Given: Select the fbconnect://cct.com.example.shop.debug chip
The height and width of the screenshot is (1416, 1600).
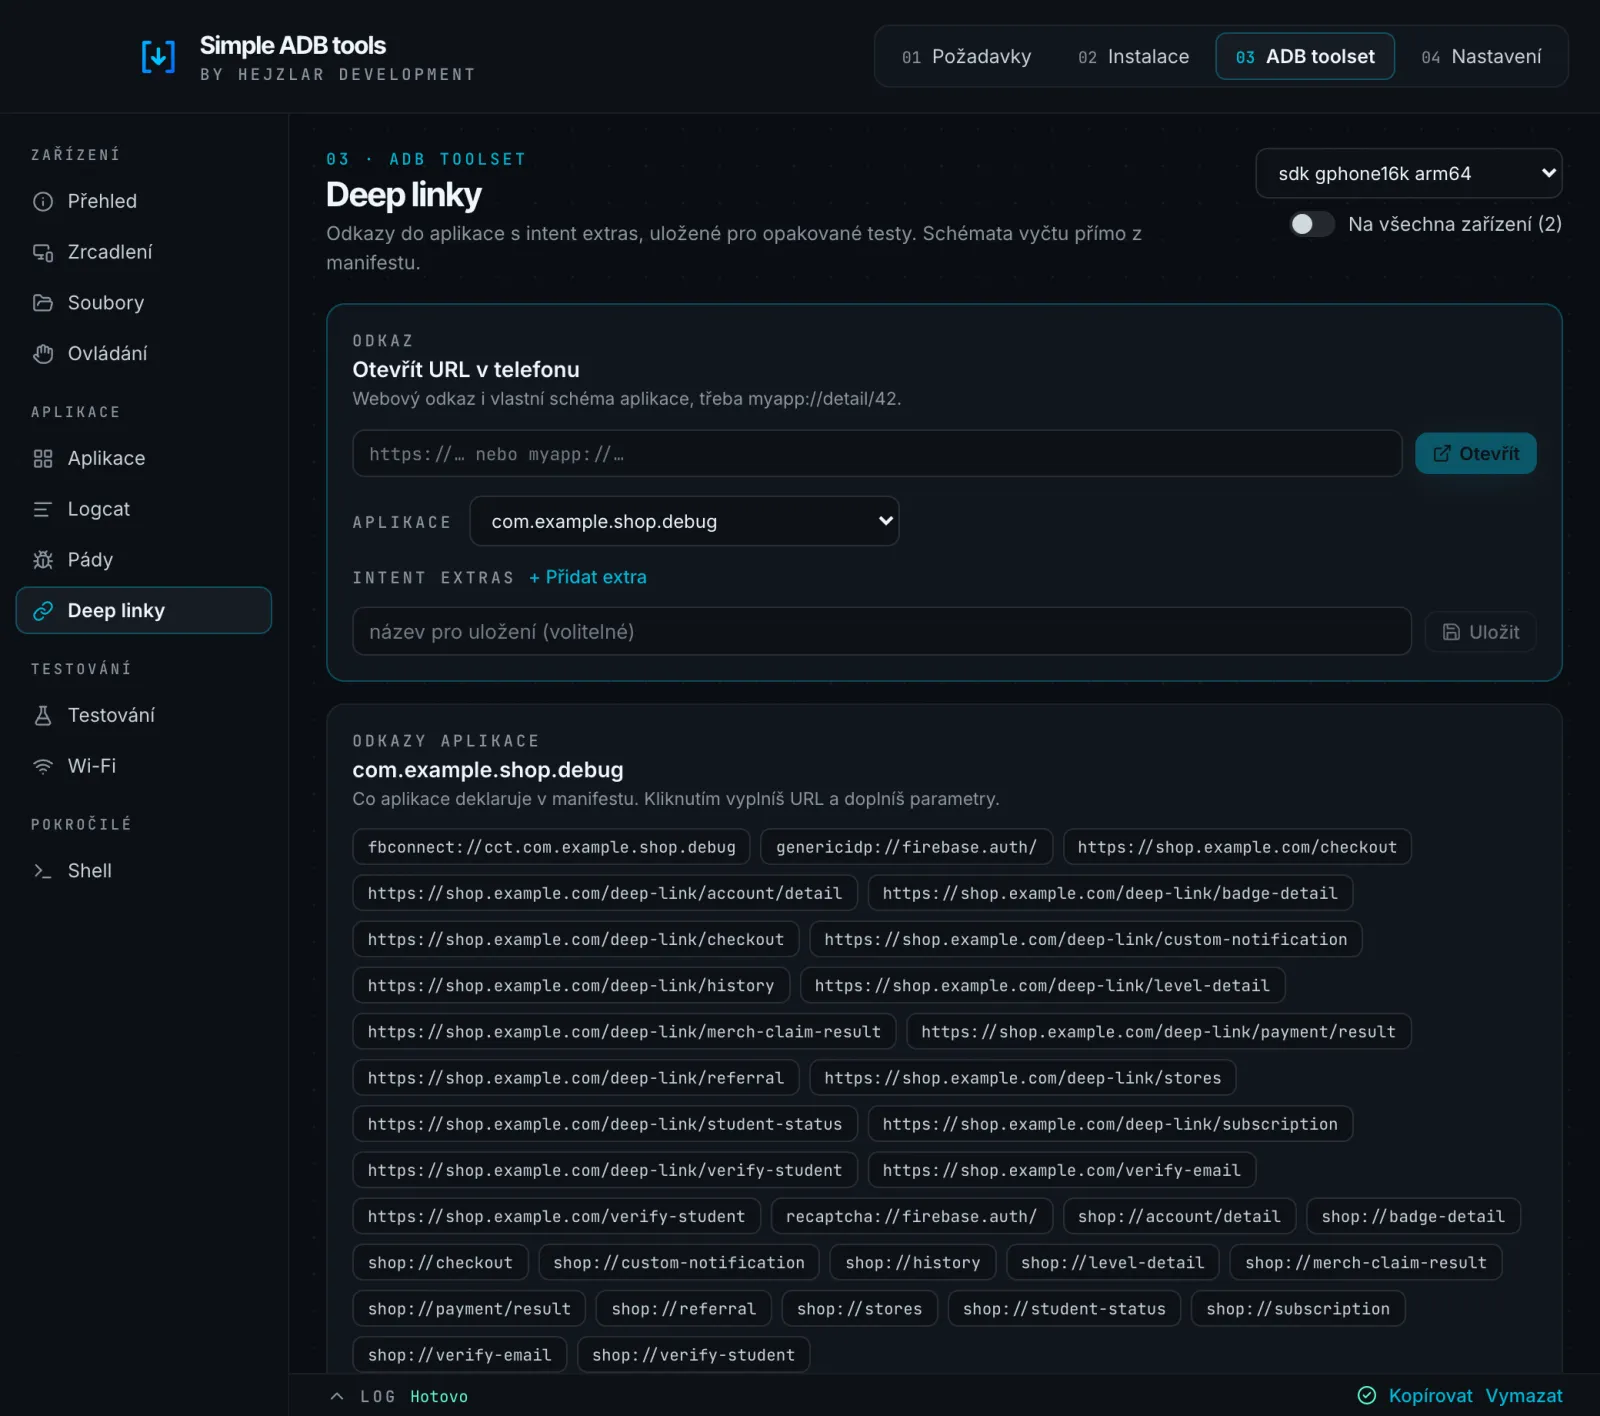Looking at the screenshot, I should click(x=552, y=847).
